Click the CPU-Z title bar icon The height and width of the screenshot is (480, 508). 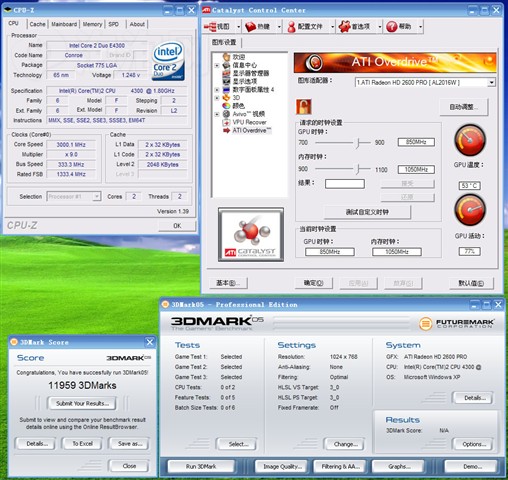pos(7,10)
